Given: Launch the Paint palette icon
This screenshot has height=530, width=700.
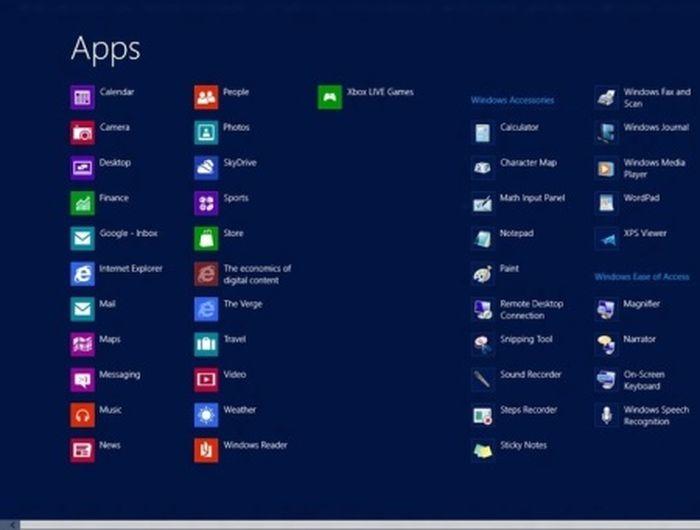Looking at the screenshot, I should point(483,274).
